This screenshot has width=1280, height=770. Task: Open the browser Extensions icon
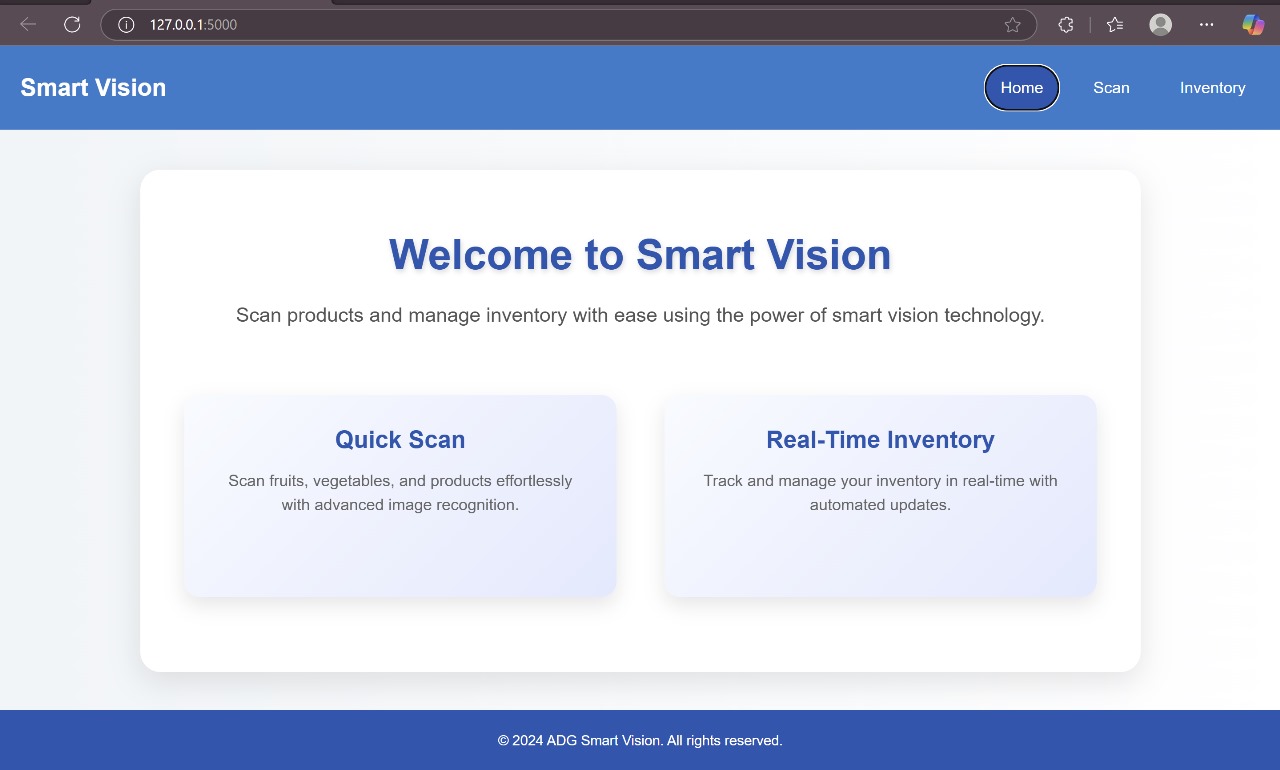pos(1066,25)
